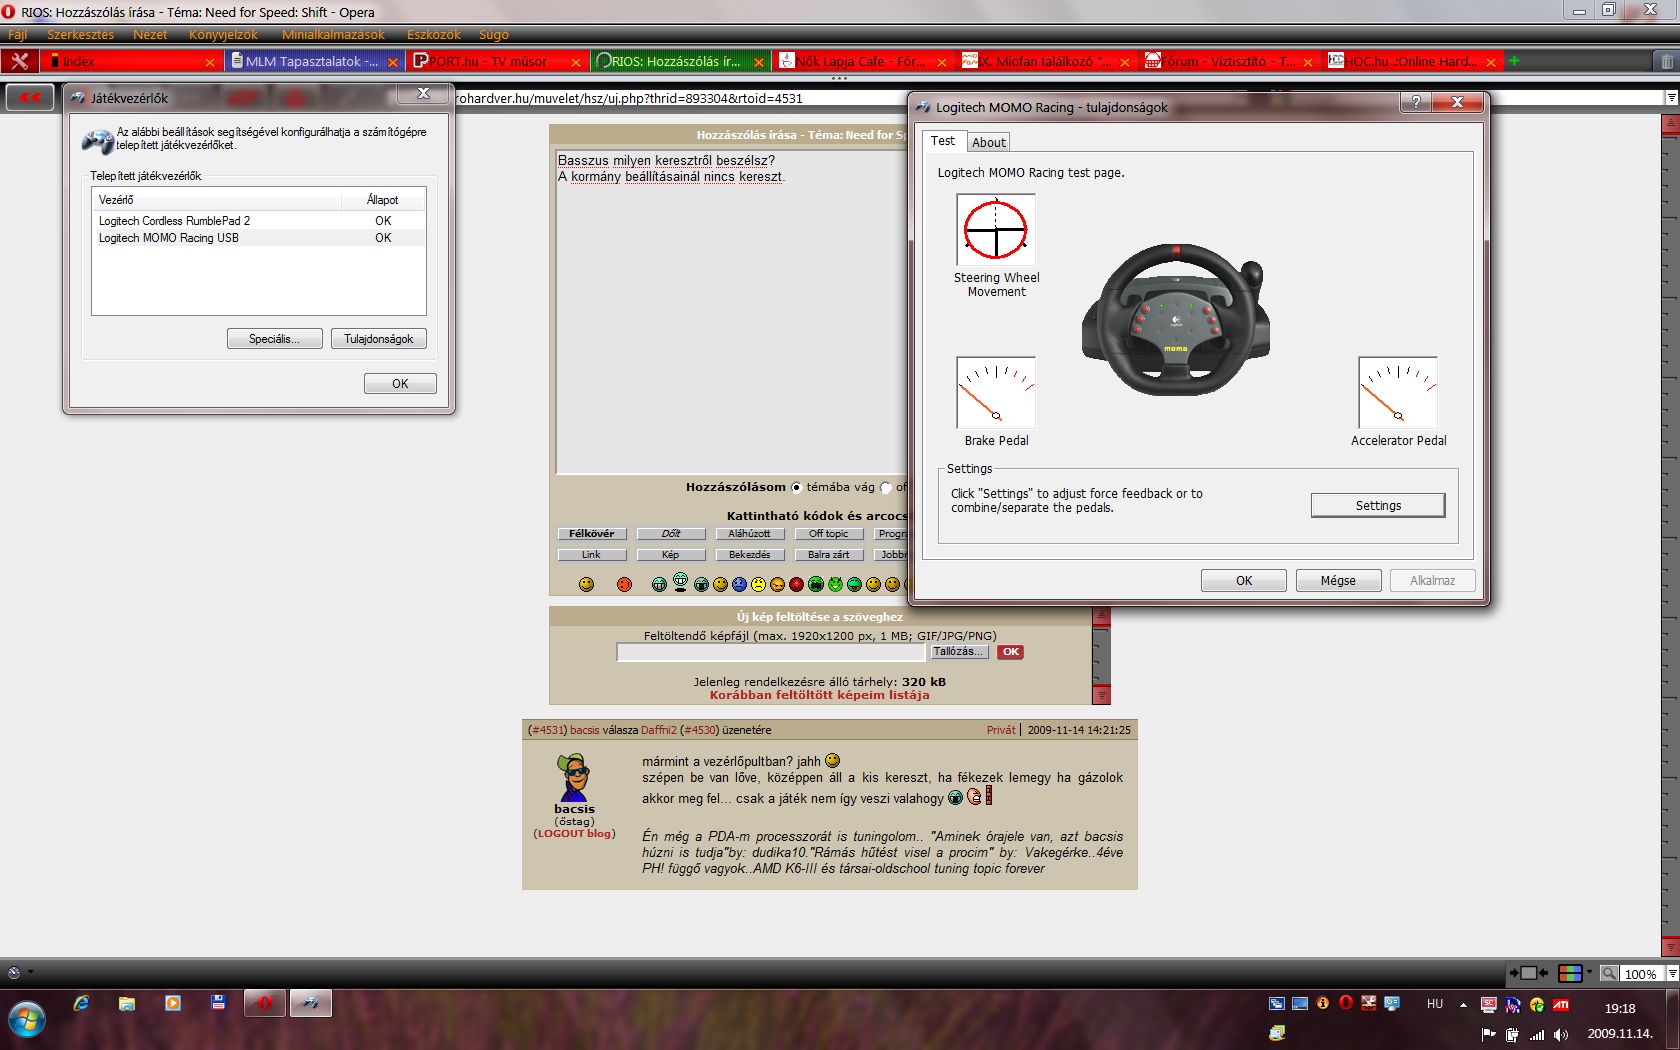Show hidden tray icons arrow
Image resolution: width=1680 pixels, height=1050 pixels.
(x=1463, y=1004)
